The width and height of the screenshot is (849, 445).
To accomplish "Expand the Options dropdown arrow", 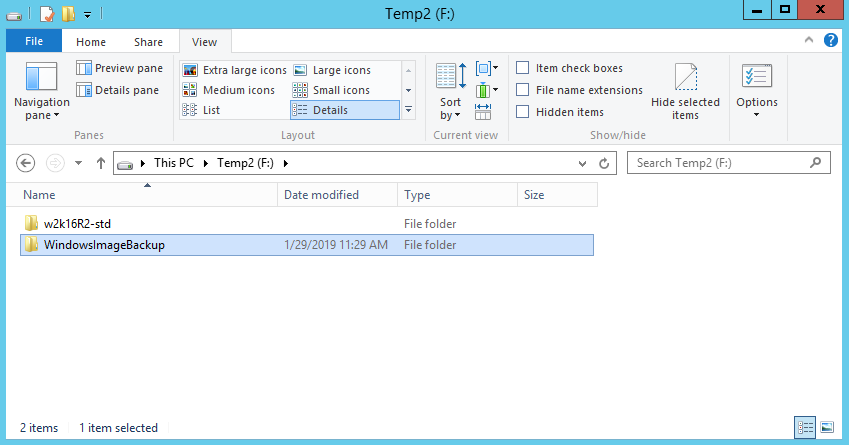I will click(756, 114).
